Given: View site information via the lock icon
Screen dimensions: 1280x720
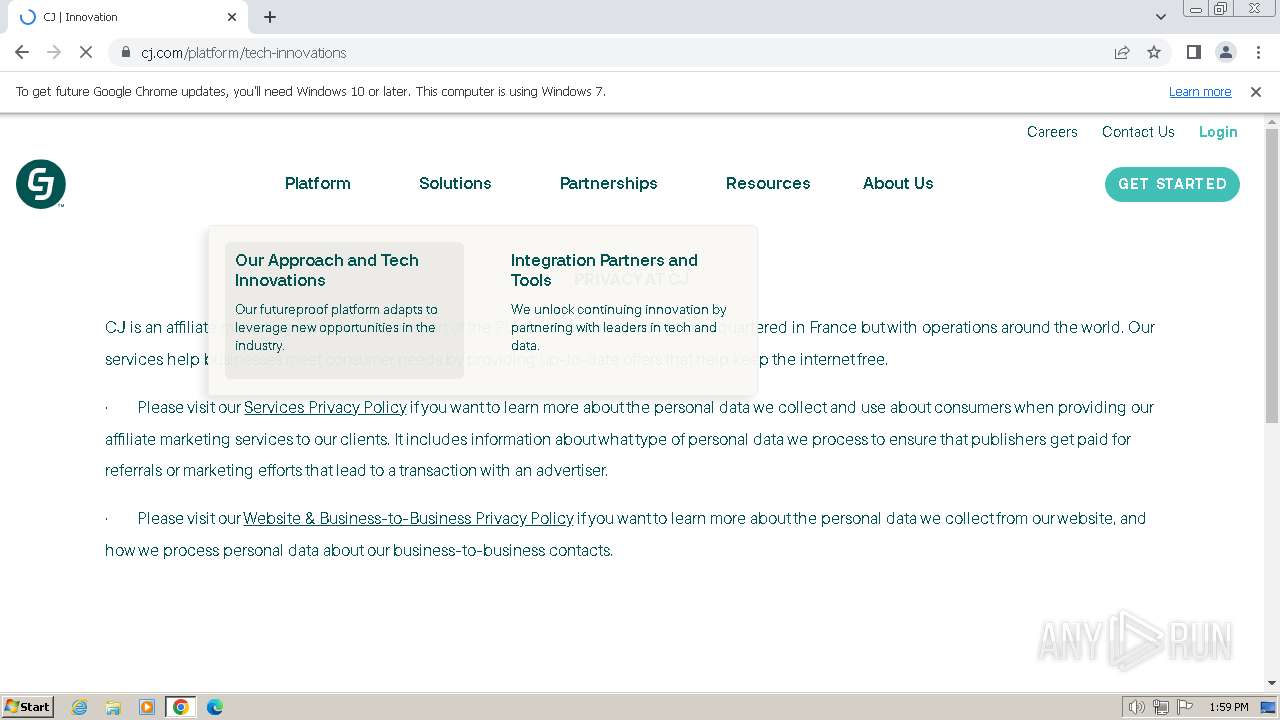Looking at the screenshot, I should coord(126,52).
